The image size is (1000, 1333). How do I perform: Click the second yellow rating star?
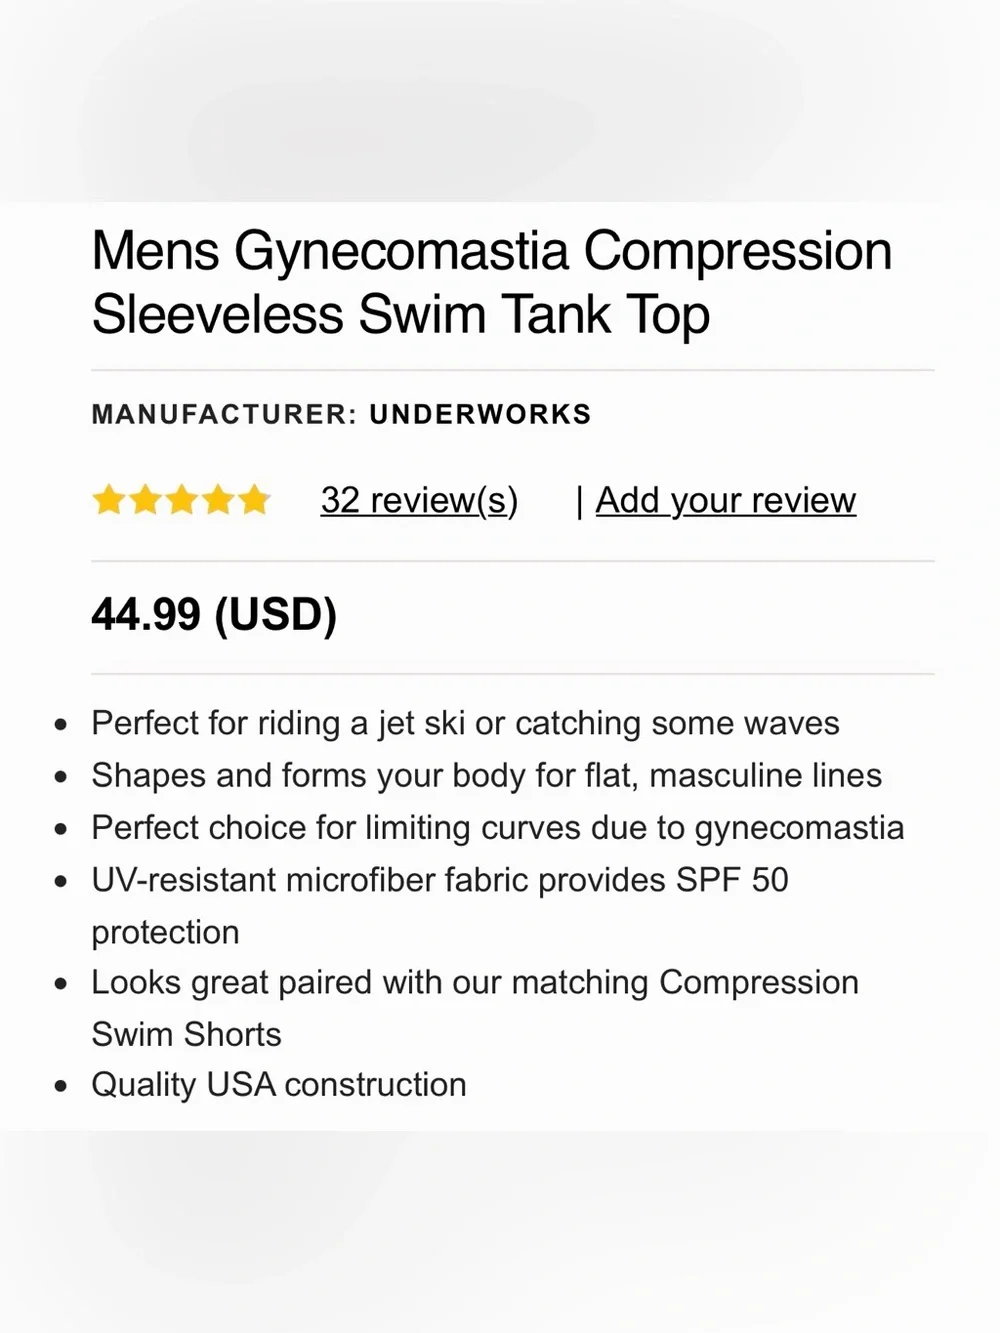click(145, 499)
